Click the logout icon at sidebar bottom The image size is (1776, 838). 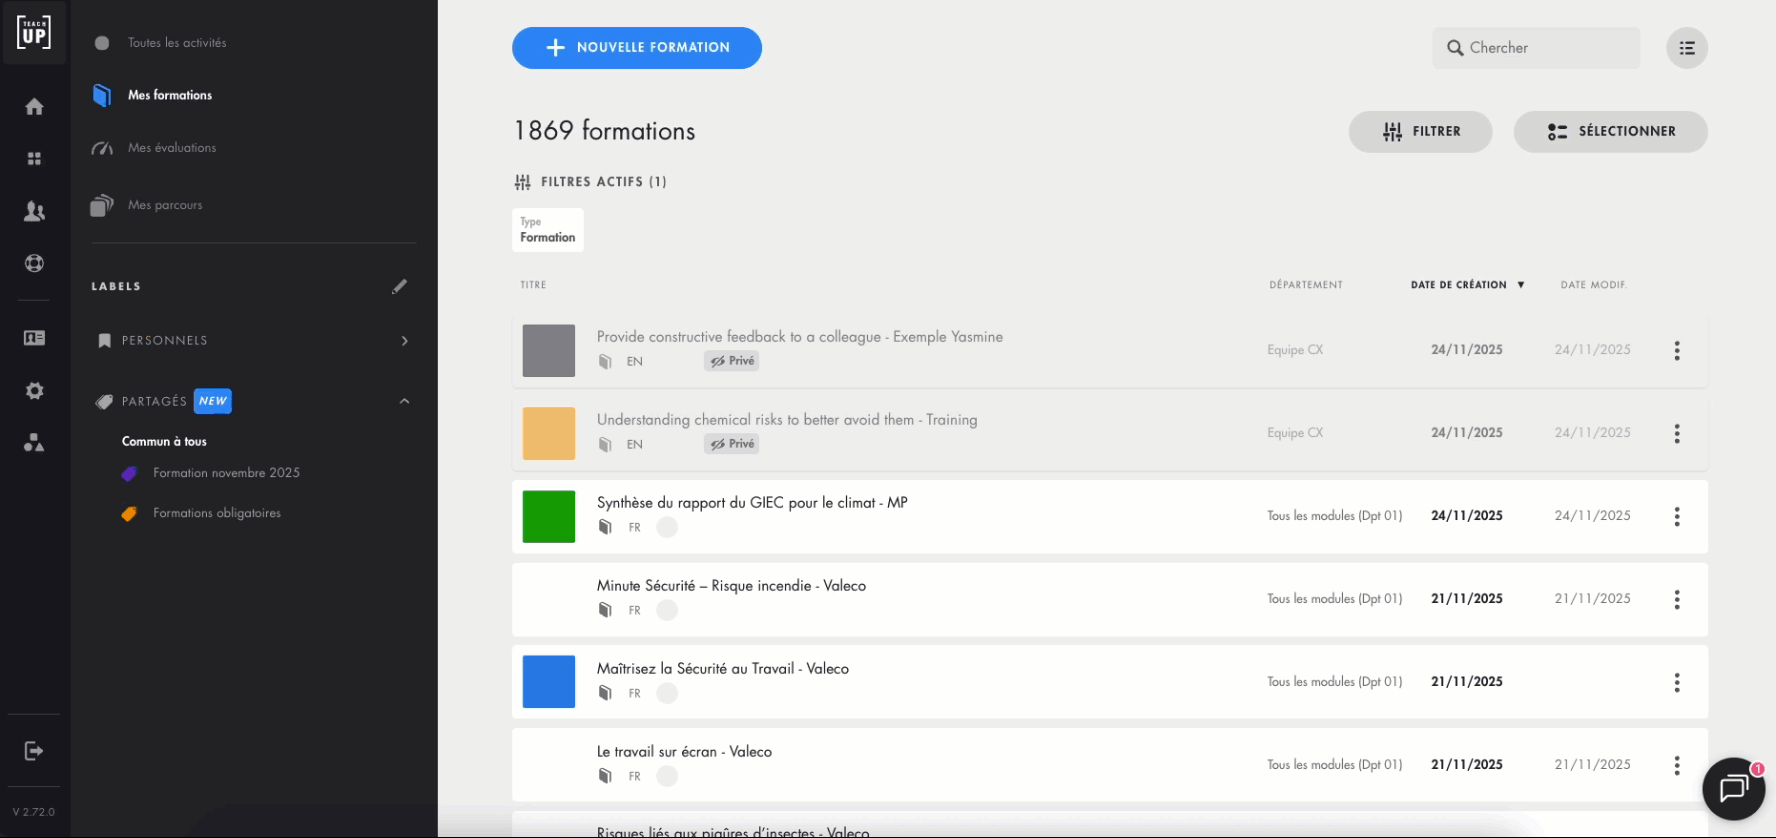point(34,751)
